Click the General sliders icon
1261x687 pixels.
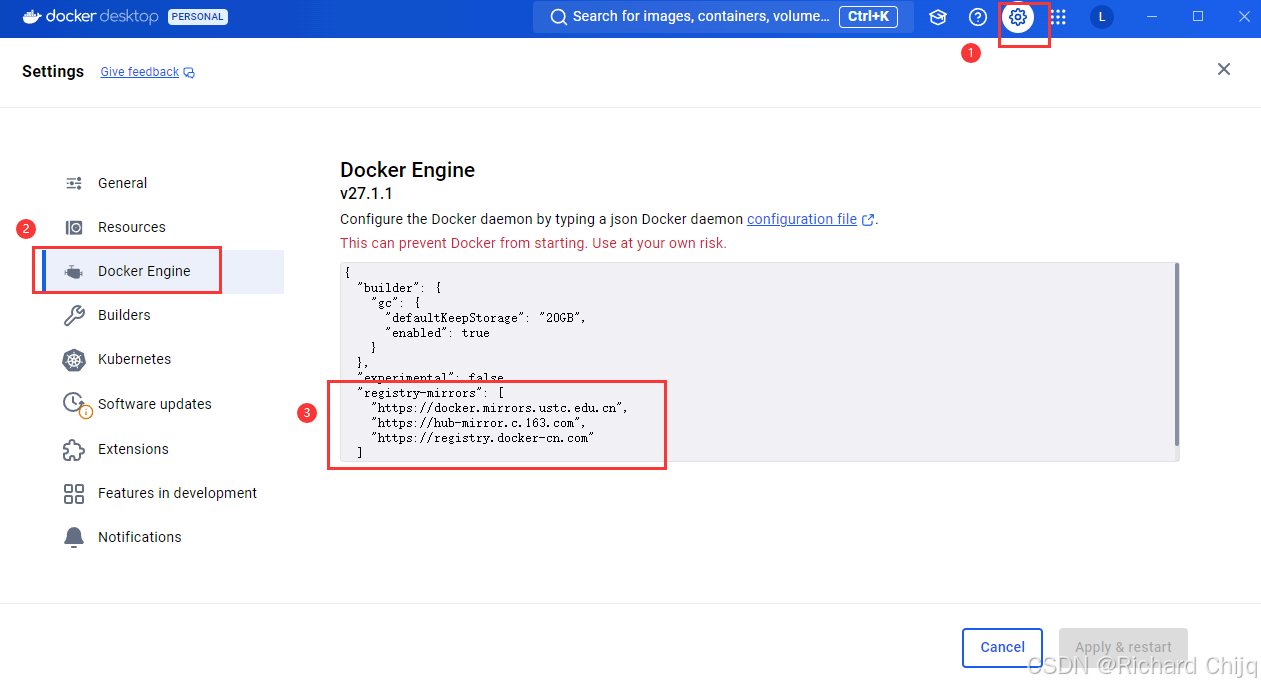pos(74,183)
